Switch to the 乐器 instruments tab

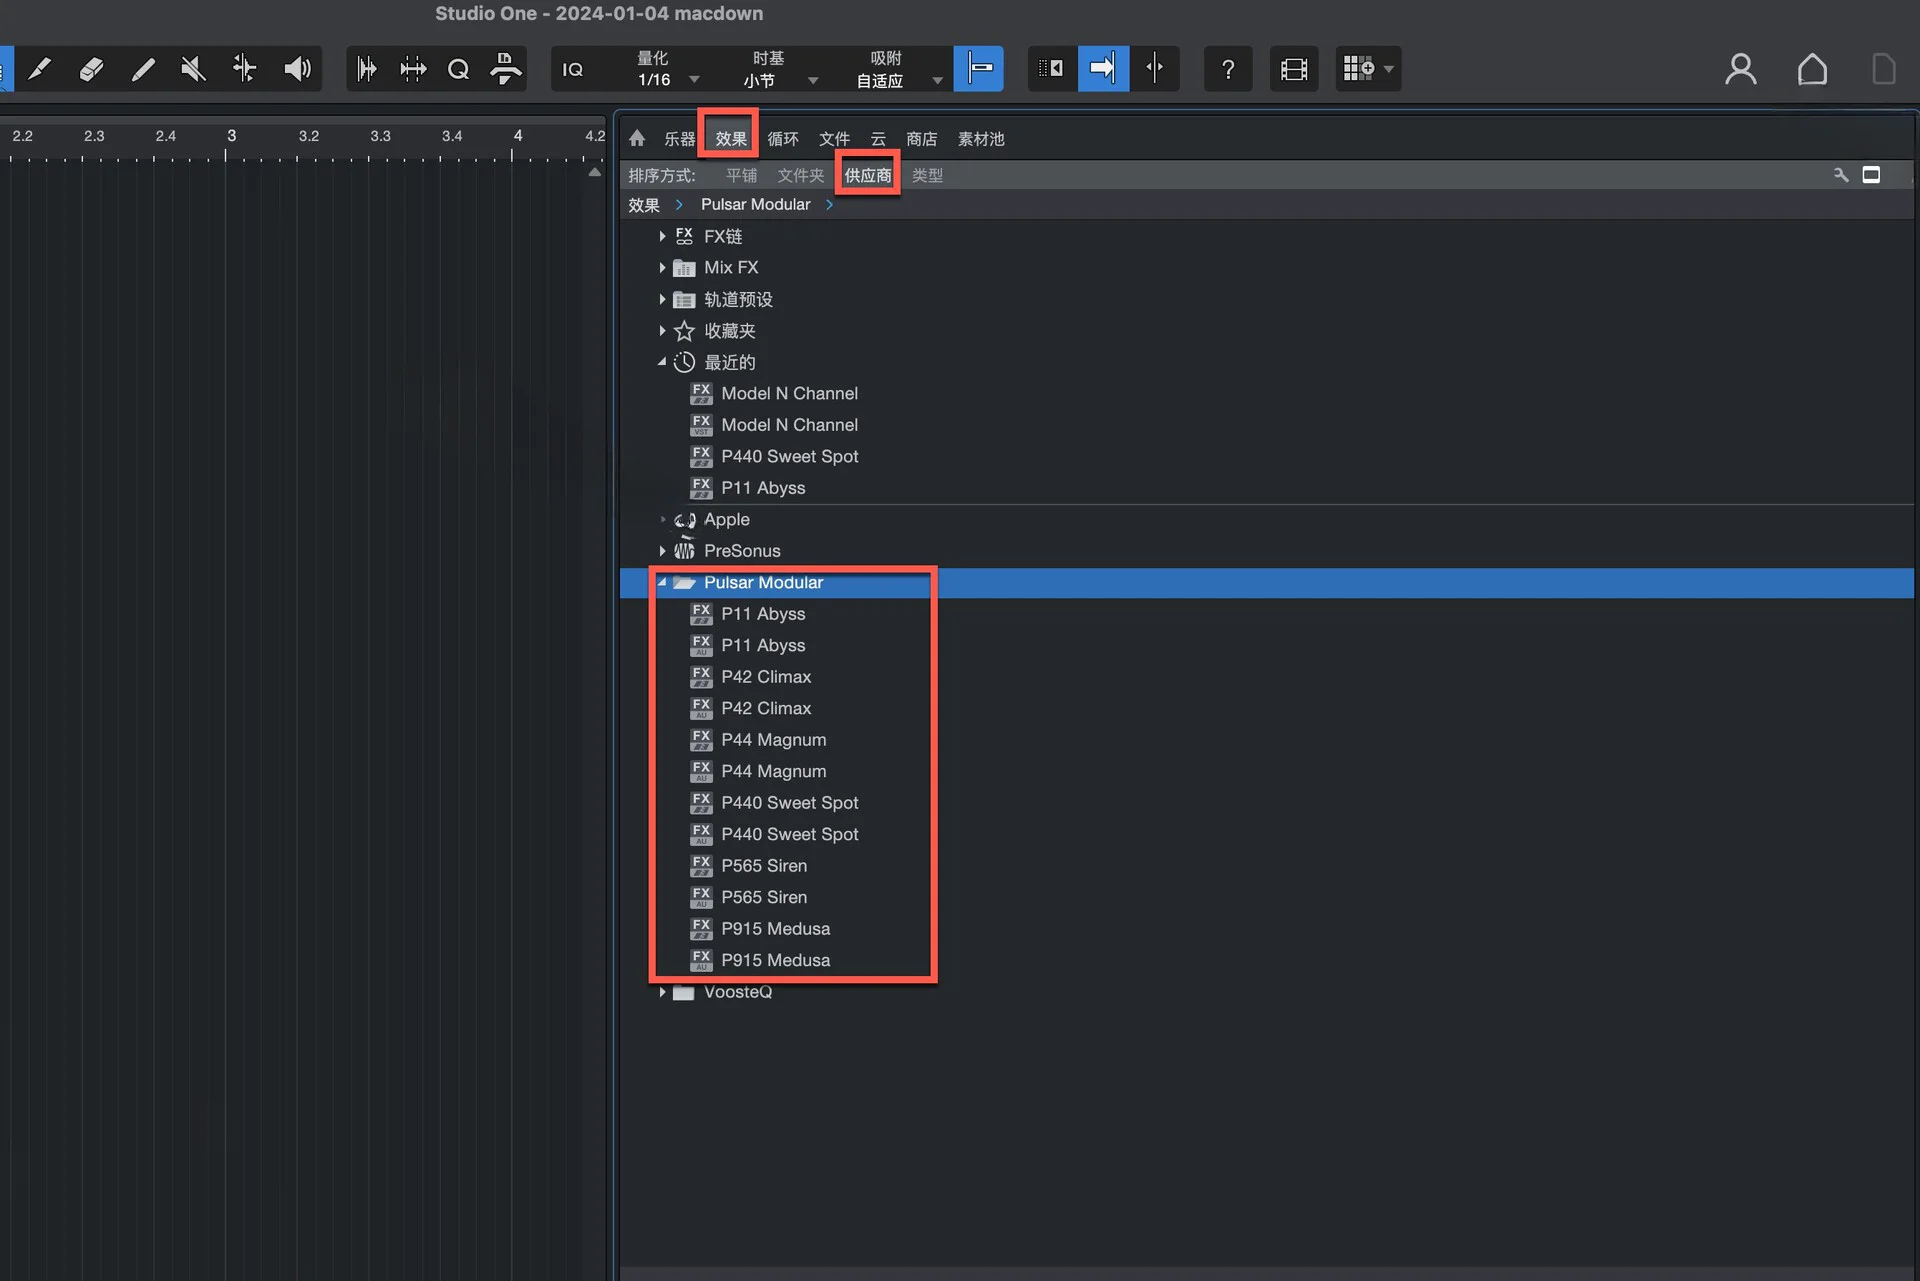(679, 139)
